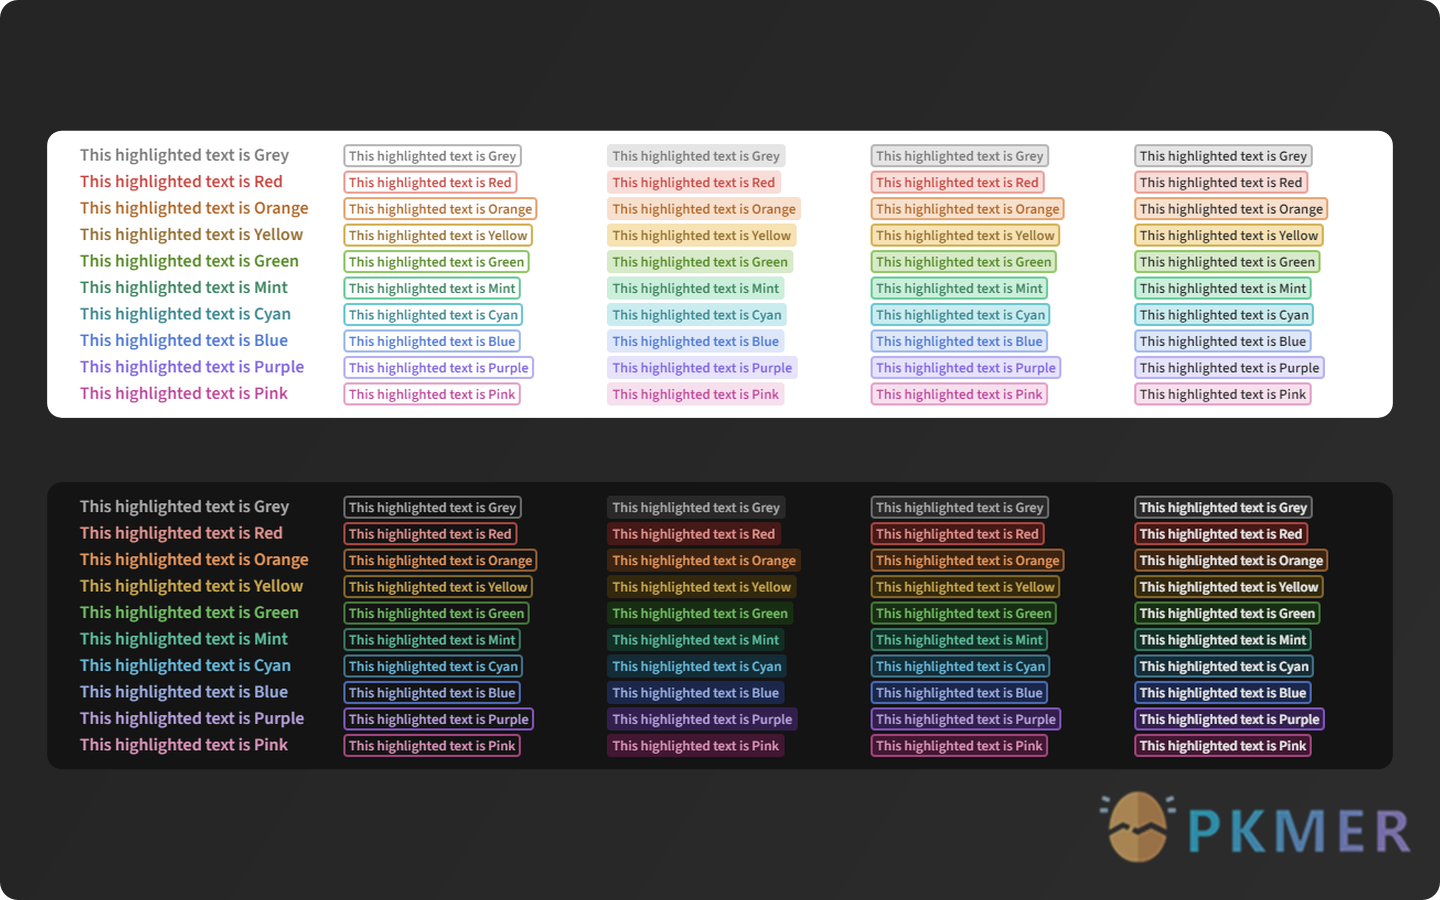Screen dimensions: 1440x900
Task: Click plain grey text in light panel
Action: tap(184, 155)
